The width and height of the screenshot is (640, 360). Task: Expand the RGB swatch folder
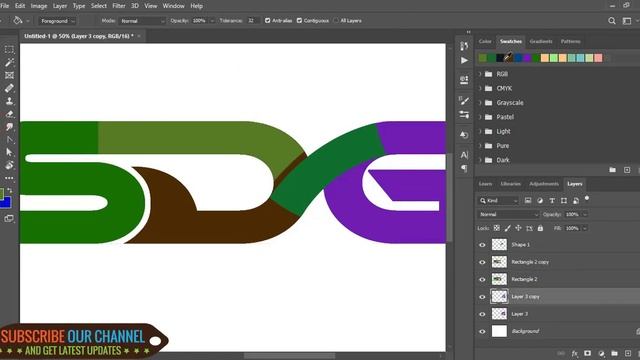(x=480, y=74)
